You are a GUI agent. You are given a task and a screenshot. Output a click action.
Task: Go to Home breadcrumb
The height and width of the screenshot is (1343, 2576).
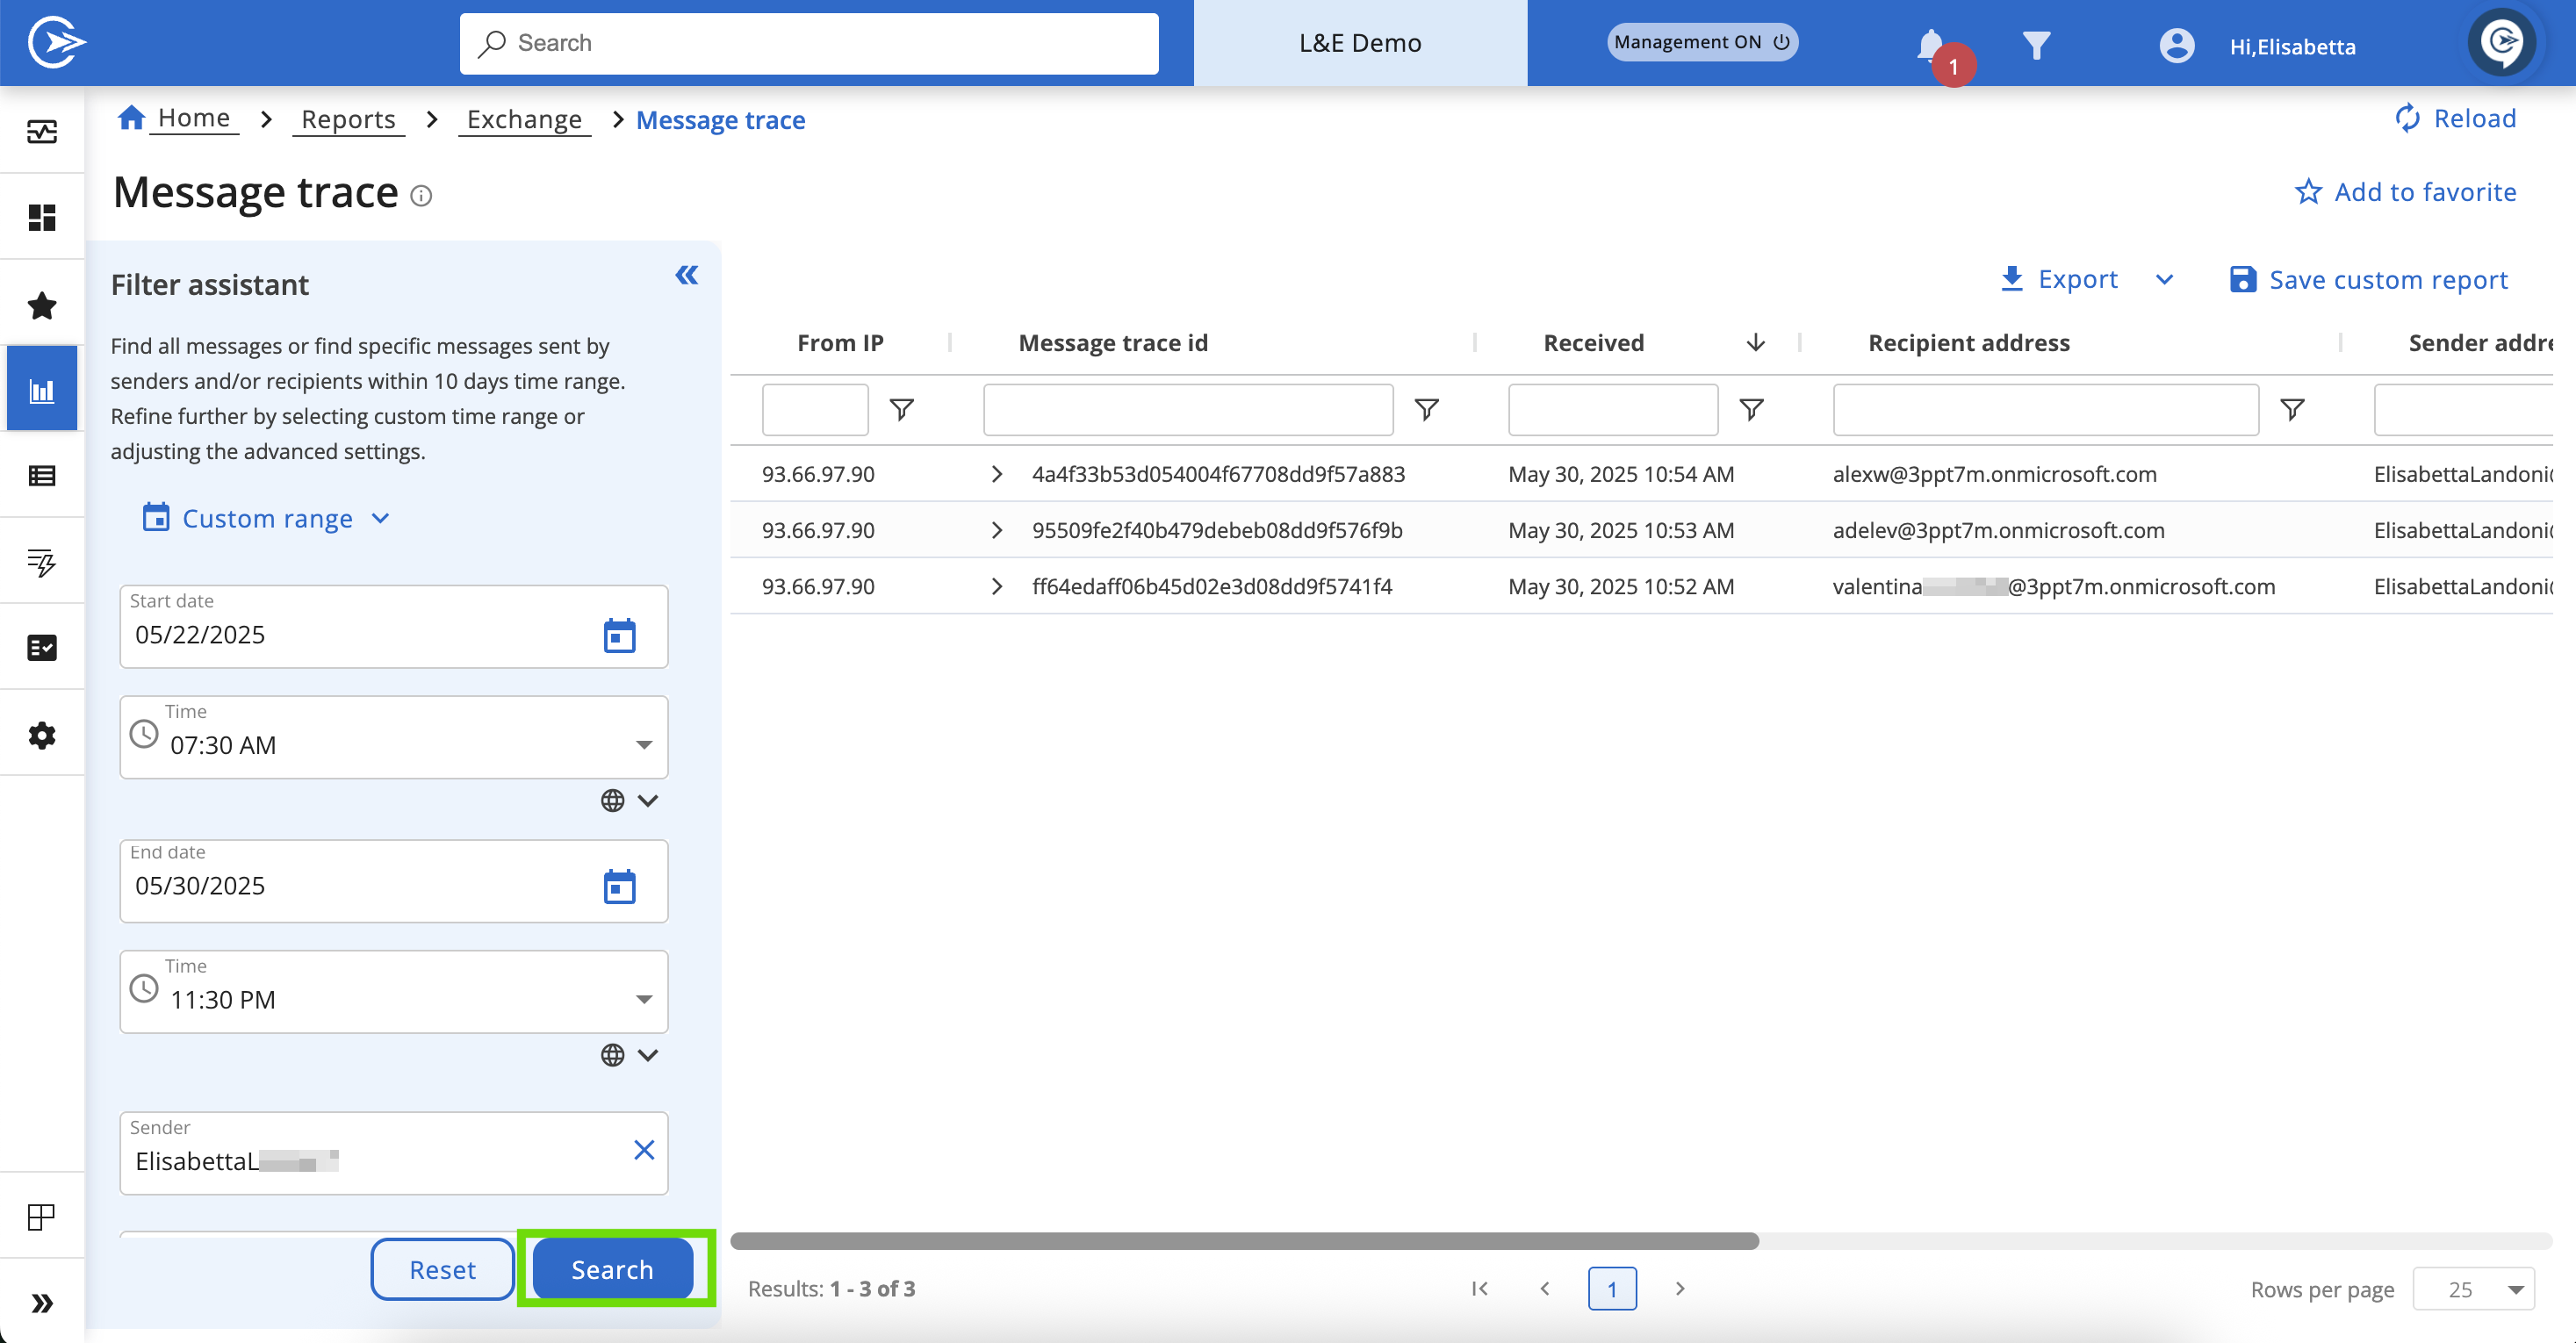[x=194, y=118]
